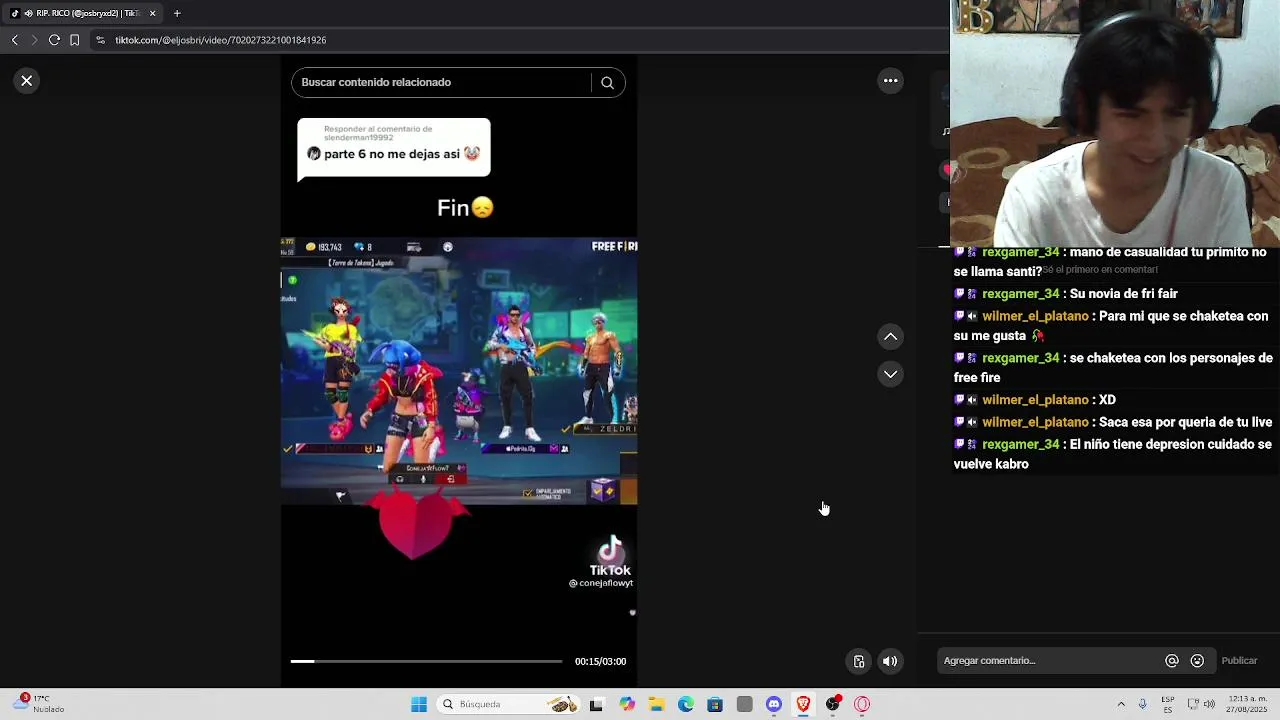Click the browser back arrow
This screenshot has width=1280, height=720.
pos(14,40)
